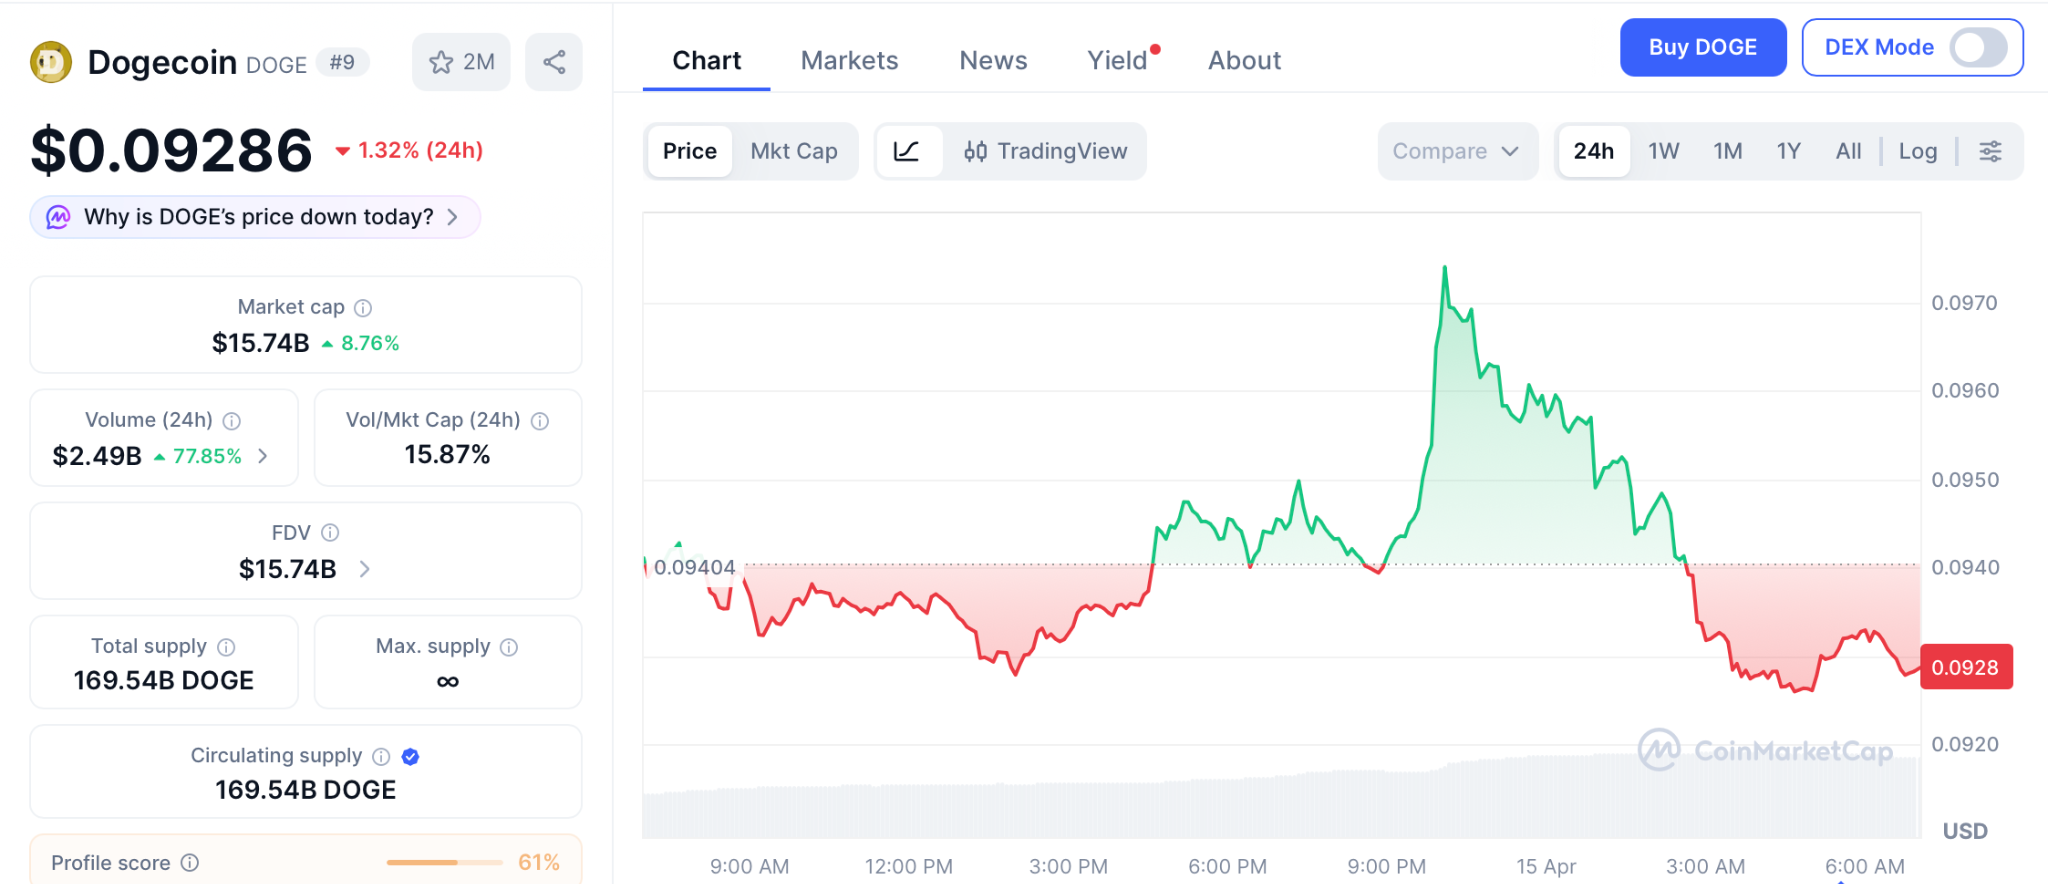Viewport: 2048px width, 884px height.
Task: Click the FDV info icon
Action: coord(330,533)
